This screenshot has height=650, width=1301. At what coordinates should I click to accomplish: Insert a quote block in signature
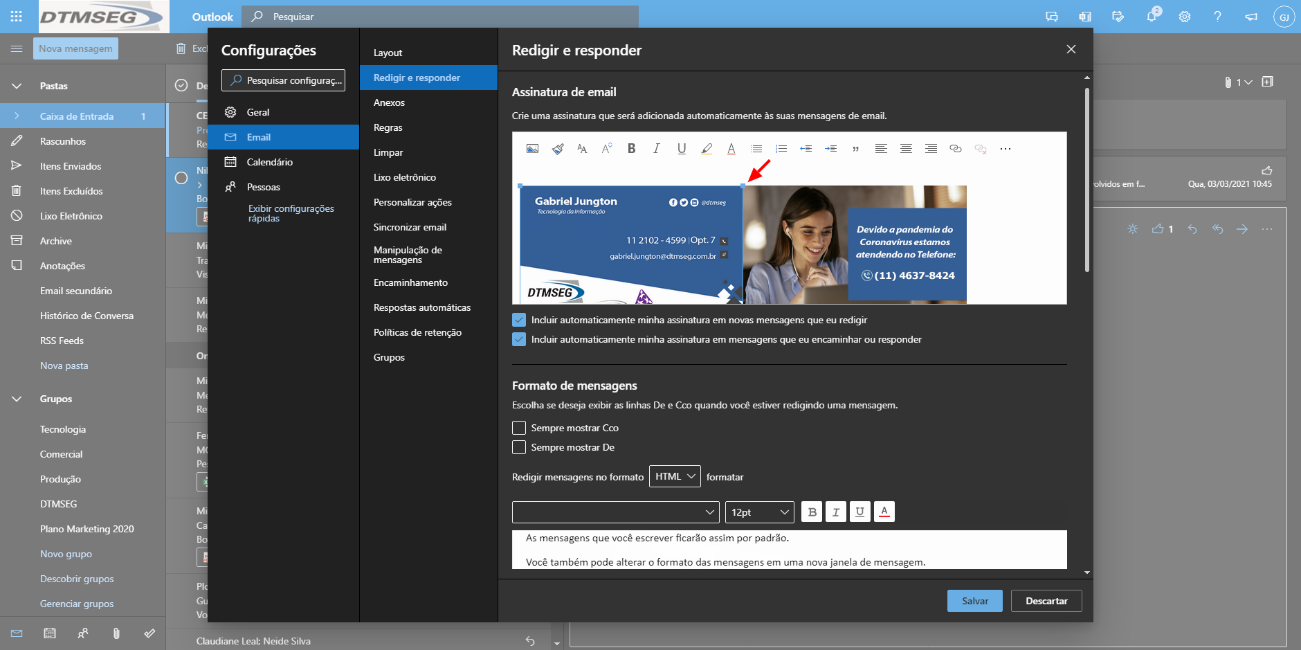click(x=856, y=148)
